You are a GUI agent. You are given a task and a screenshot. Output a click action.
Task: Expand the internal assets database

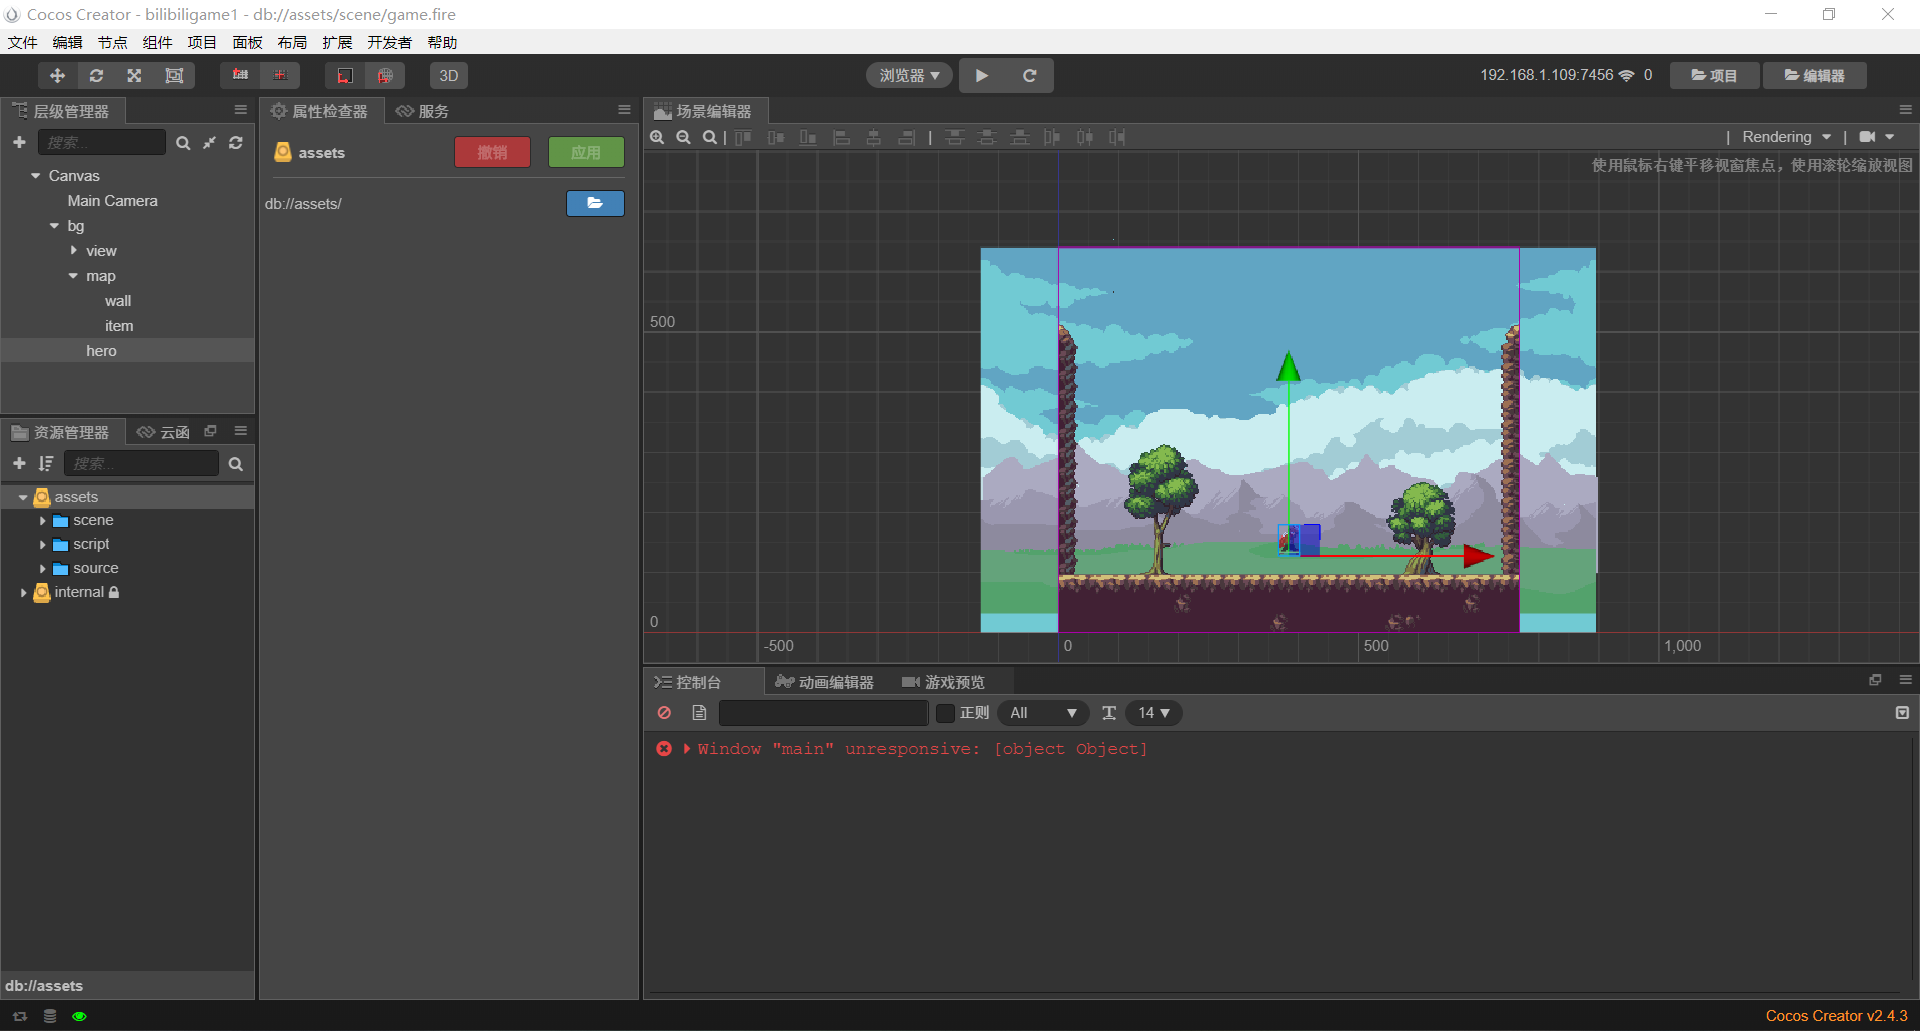[23, 593]
